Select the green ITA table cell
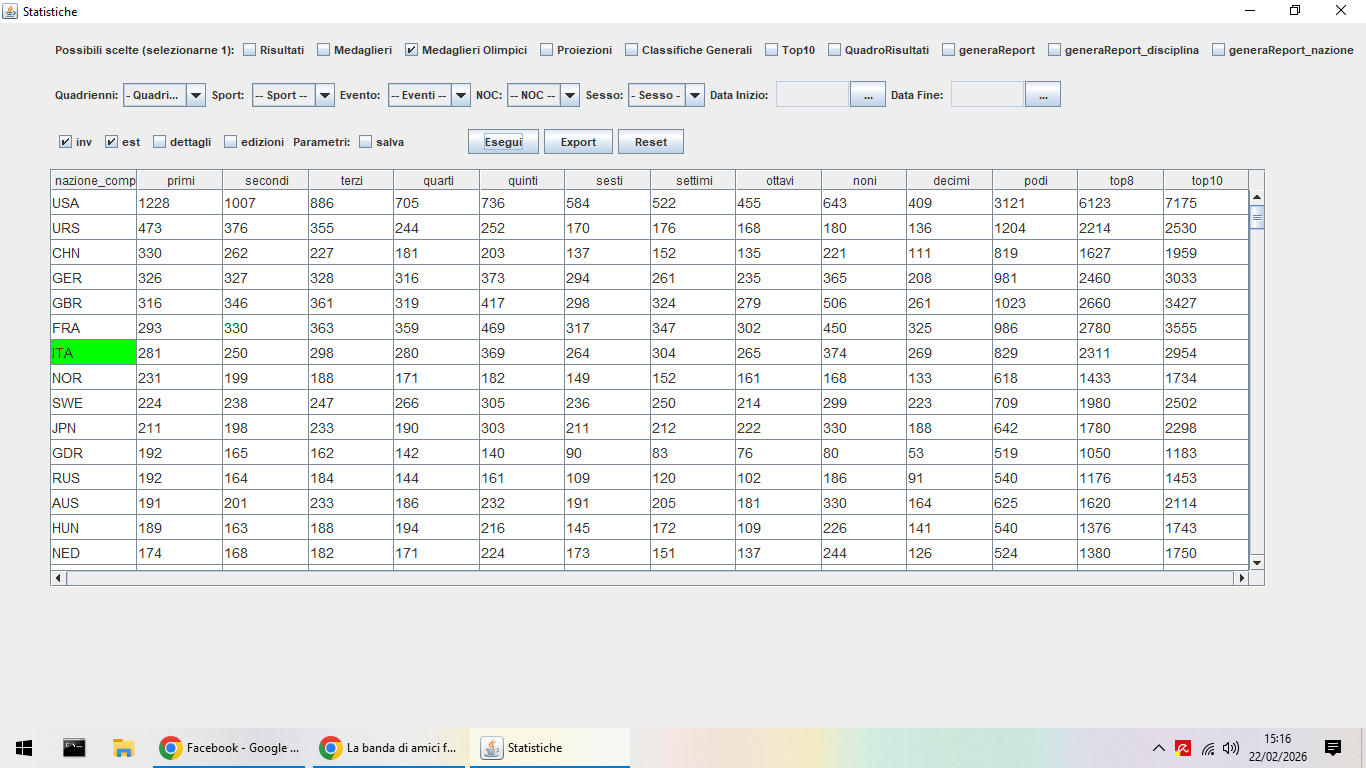Screen dimensions: 1366x768 (93, 353)
